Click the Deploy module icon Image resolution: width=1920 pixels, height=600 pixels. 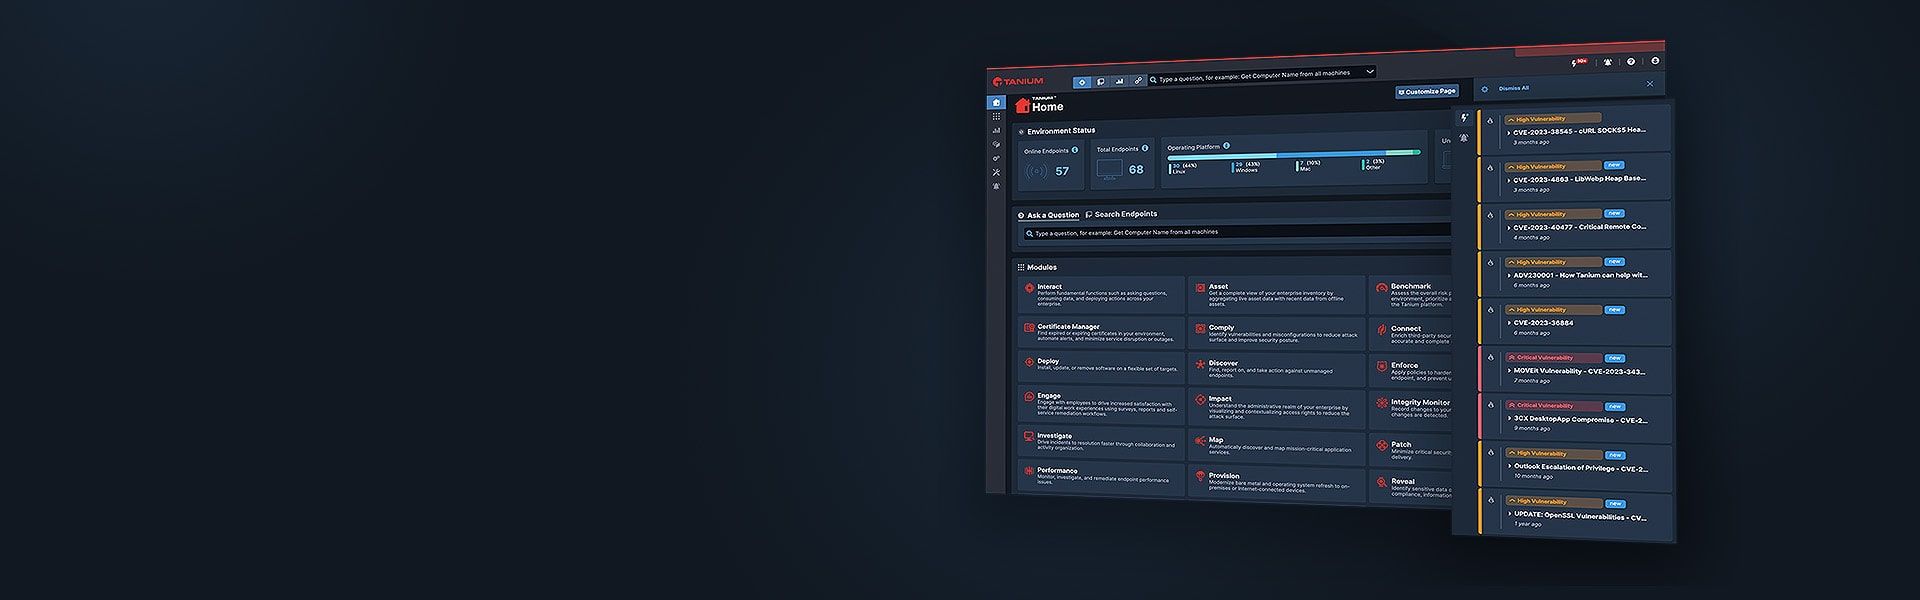[x=1029, y=363]
